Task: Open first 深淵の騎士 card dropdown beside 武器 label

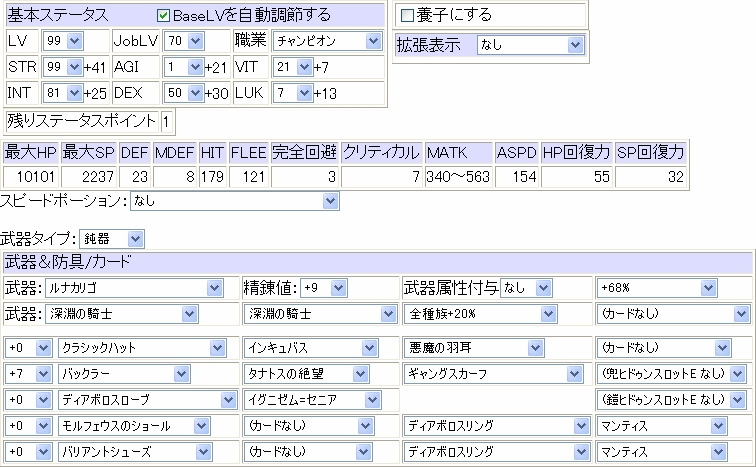Action: 122,314
